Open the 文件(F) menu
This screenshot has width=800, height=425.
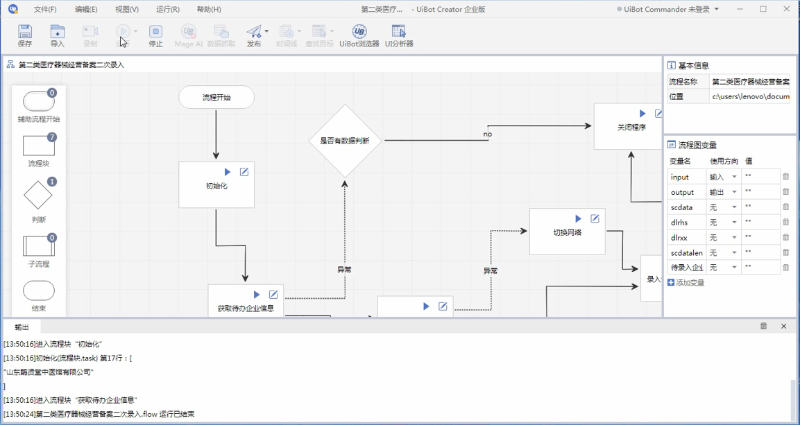(x=45, y=9)
